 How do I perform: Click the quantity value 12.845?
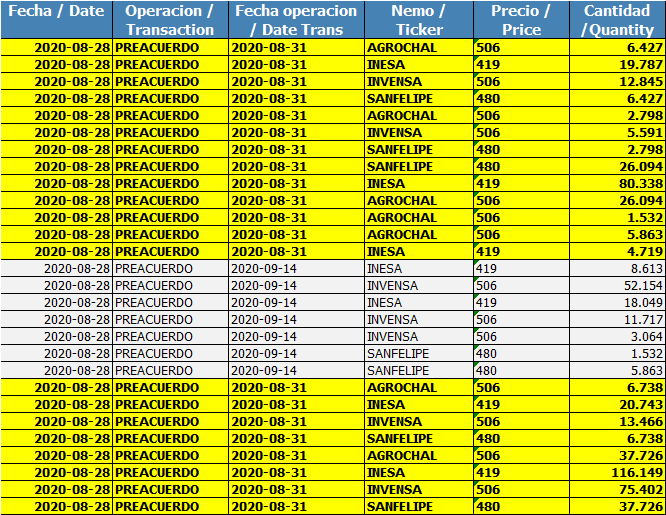click(618, 82)
